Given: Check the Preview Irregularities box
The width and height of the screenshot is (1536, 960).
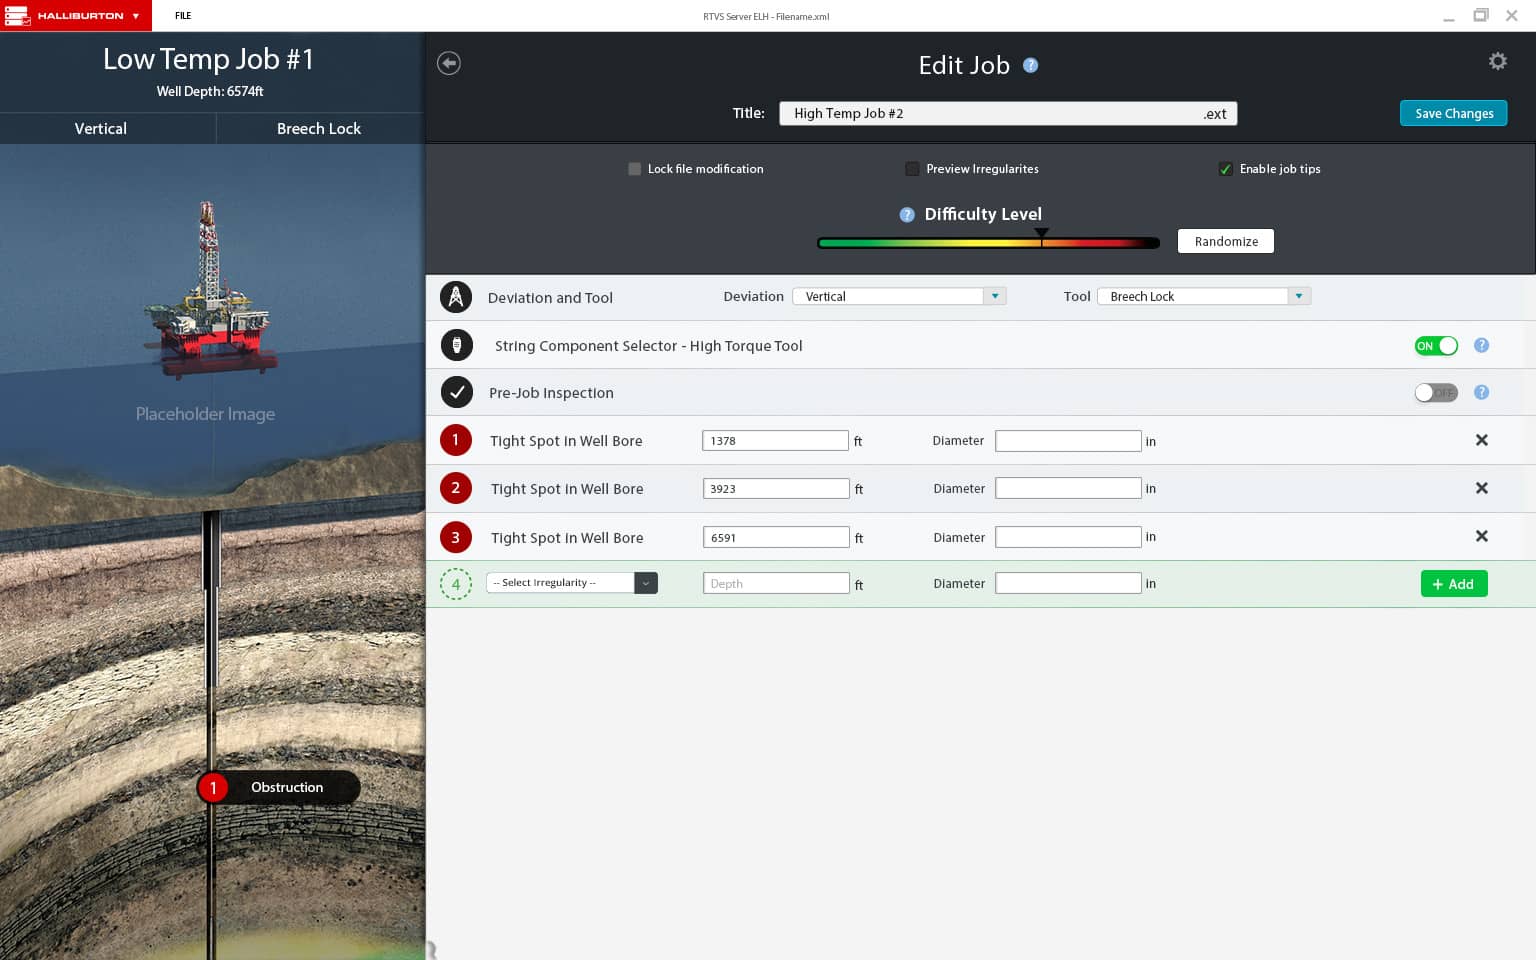Looking at the screenshot, I should [912, 169].
